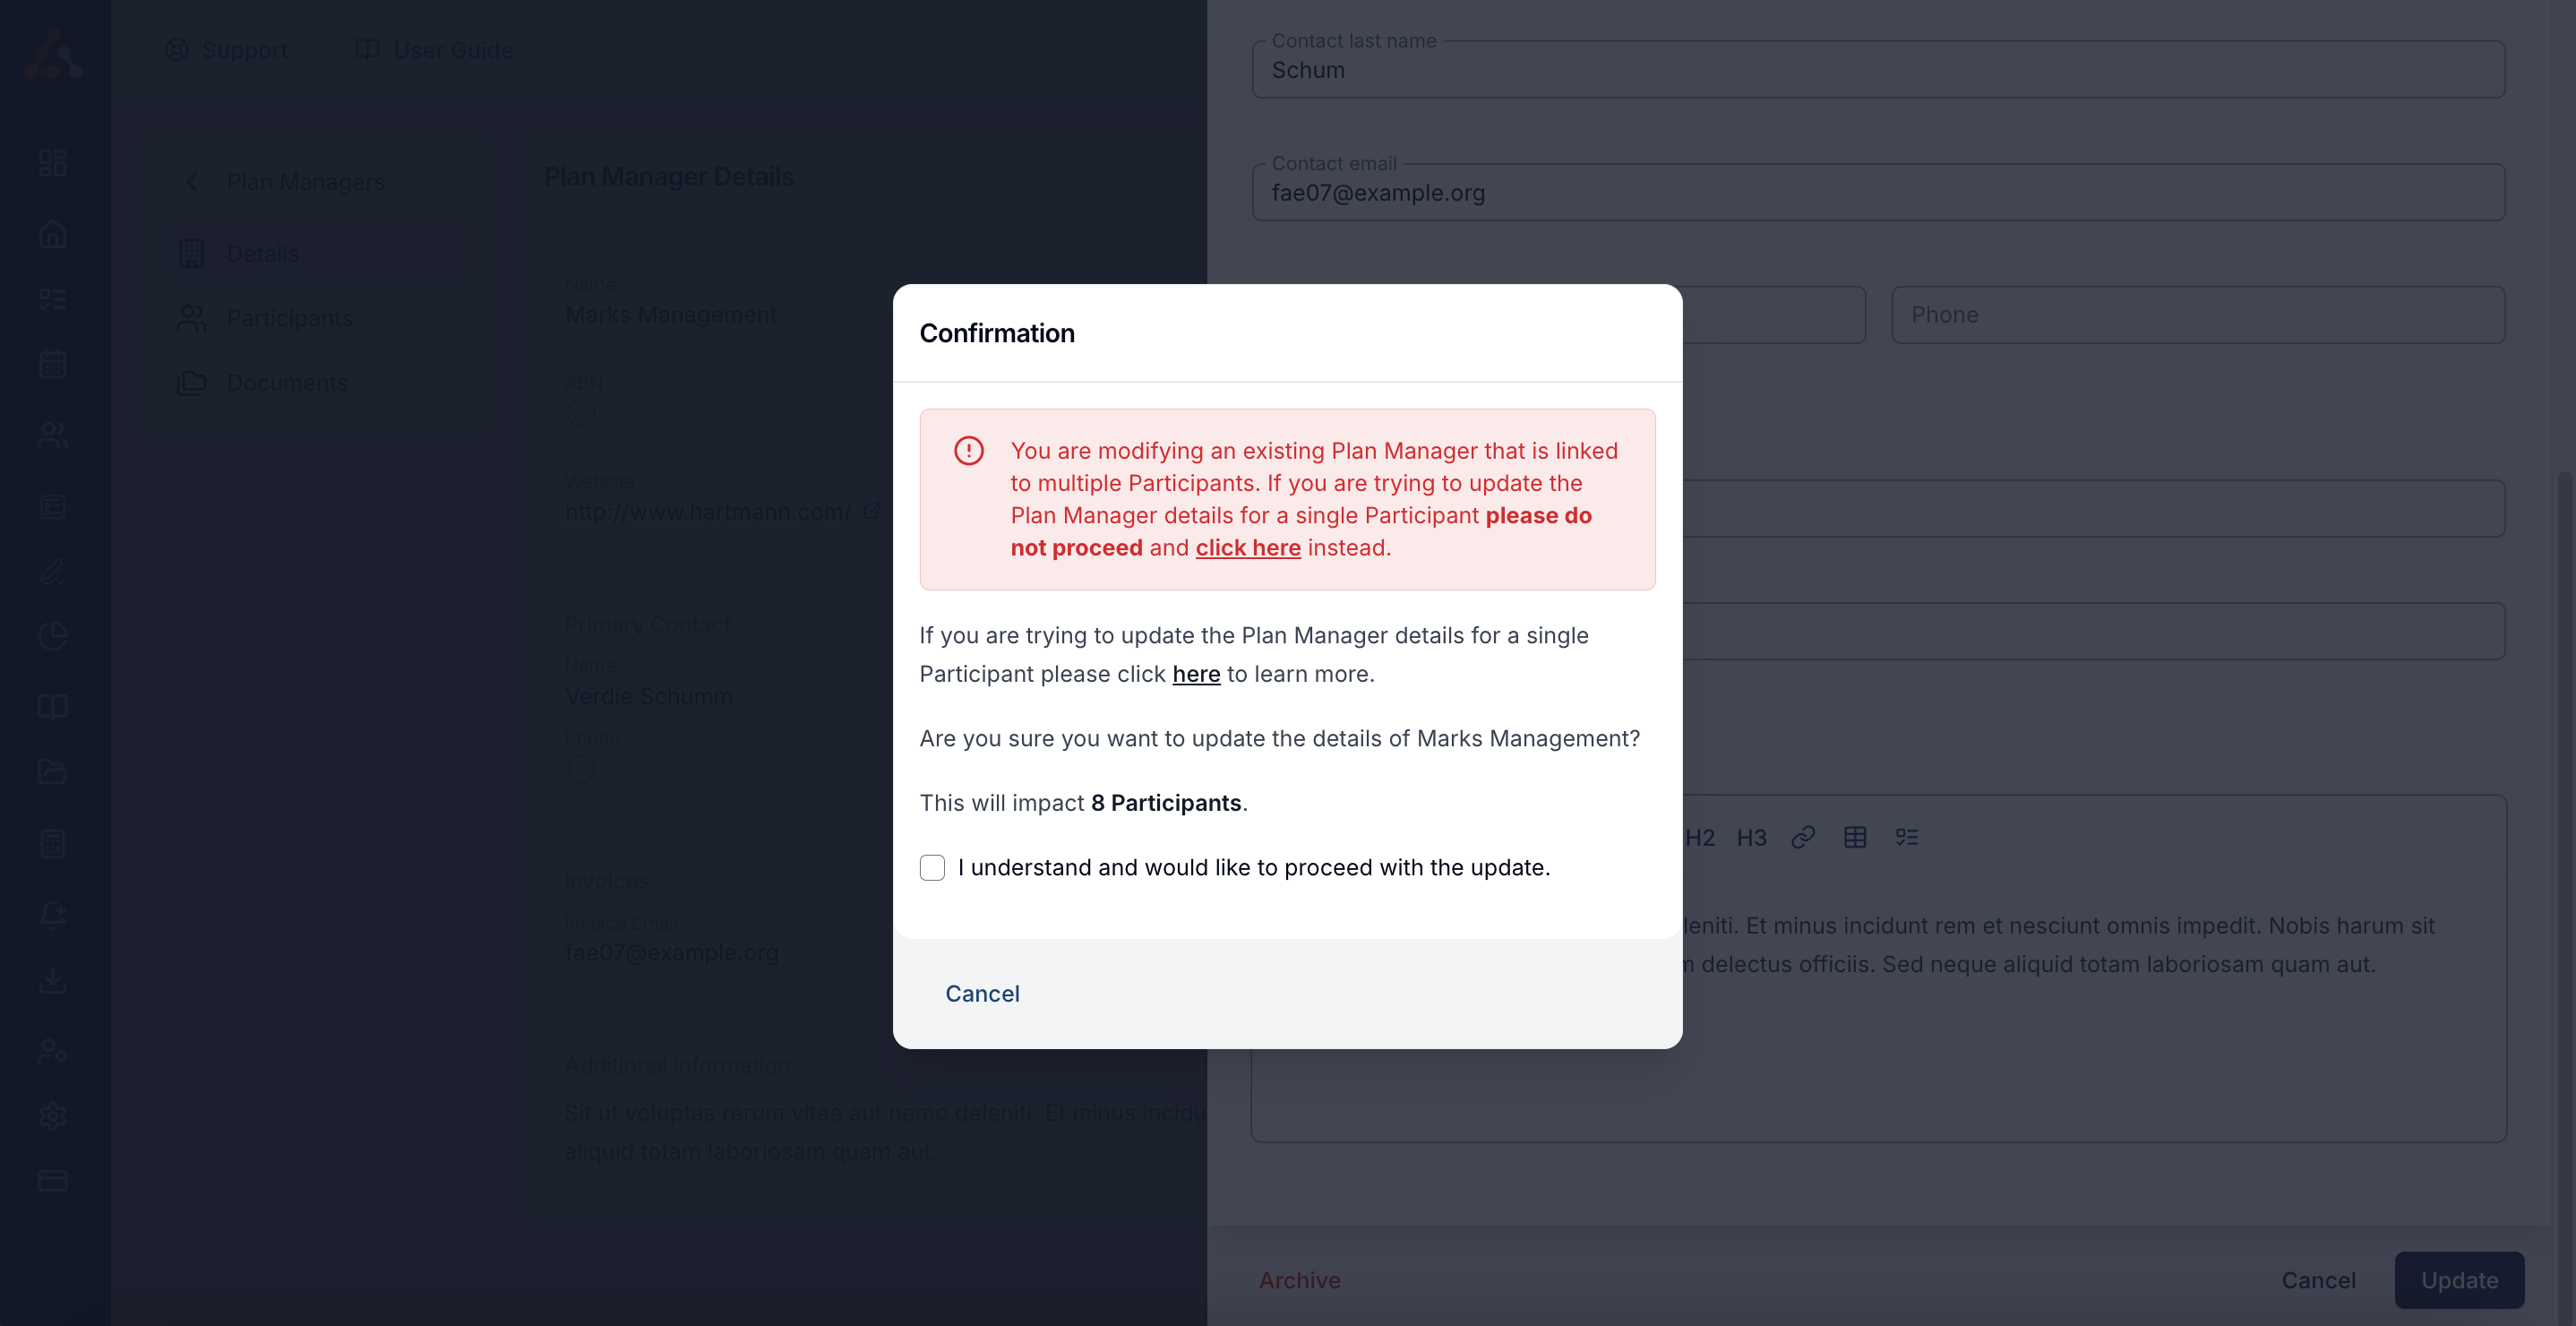Open the red 'click here' link
Screen dimensions: 2576x1326
pos(1247,548)
